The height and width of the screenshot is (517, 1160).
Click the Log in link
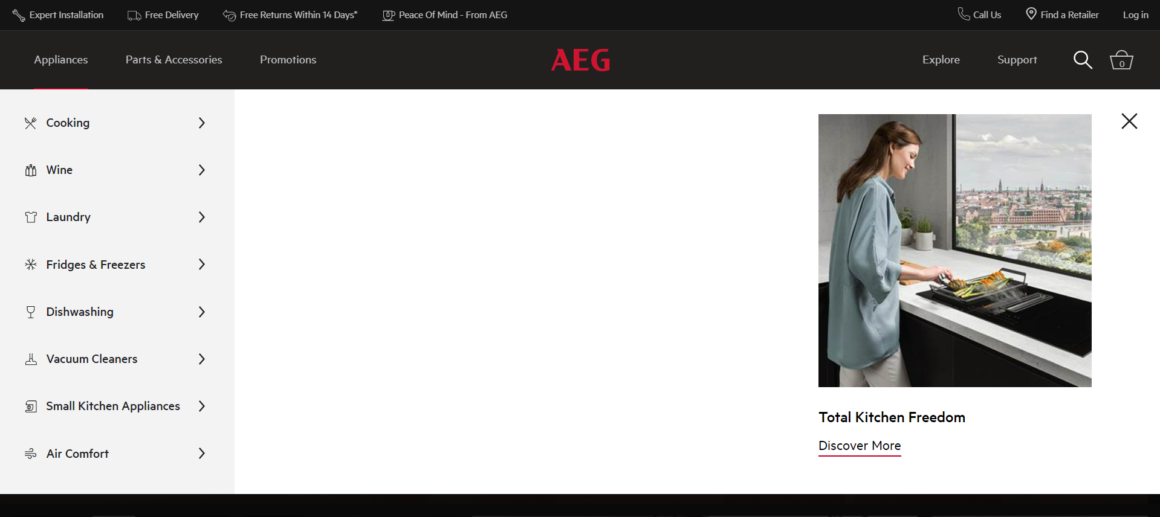click(x=1135, y=15)
